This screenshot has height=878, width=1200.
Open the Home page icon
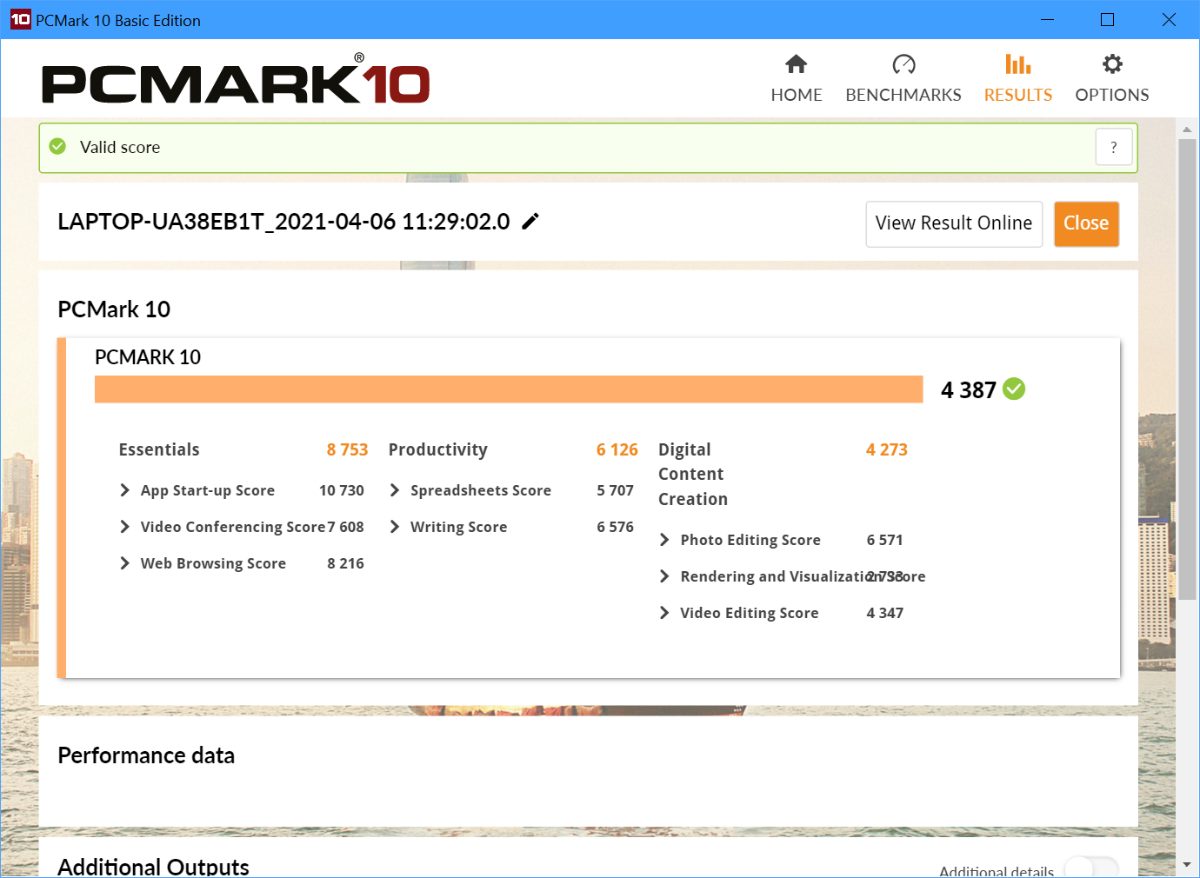click(796, 65)
